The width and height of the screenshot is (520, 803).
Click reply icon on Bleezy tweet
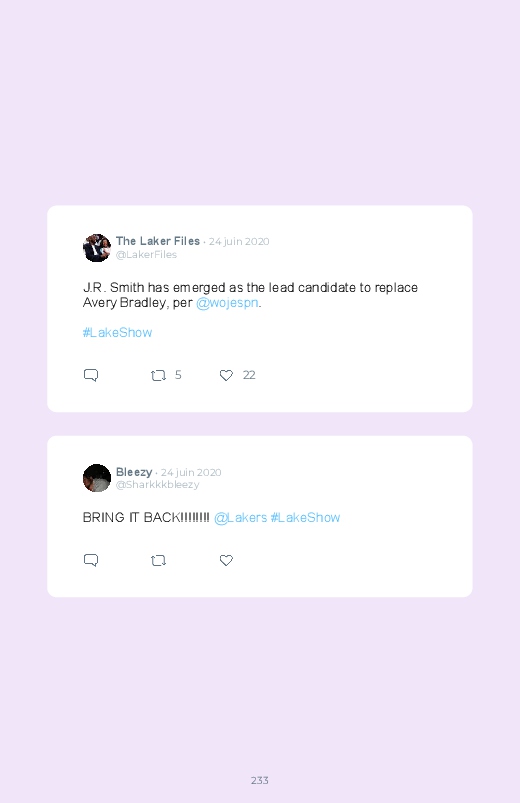pos(91,560)
